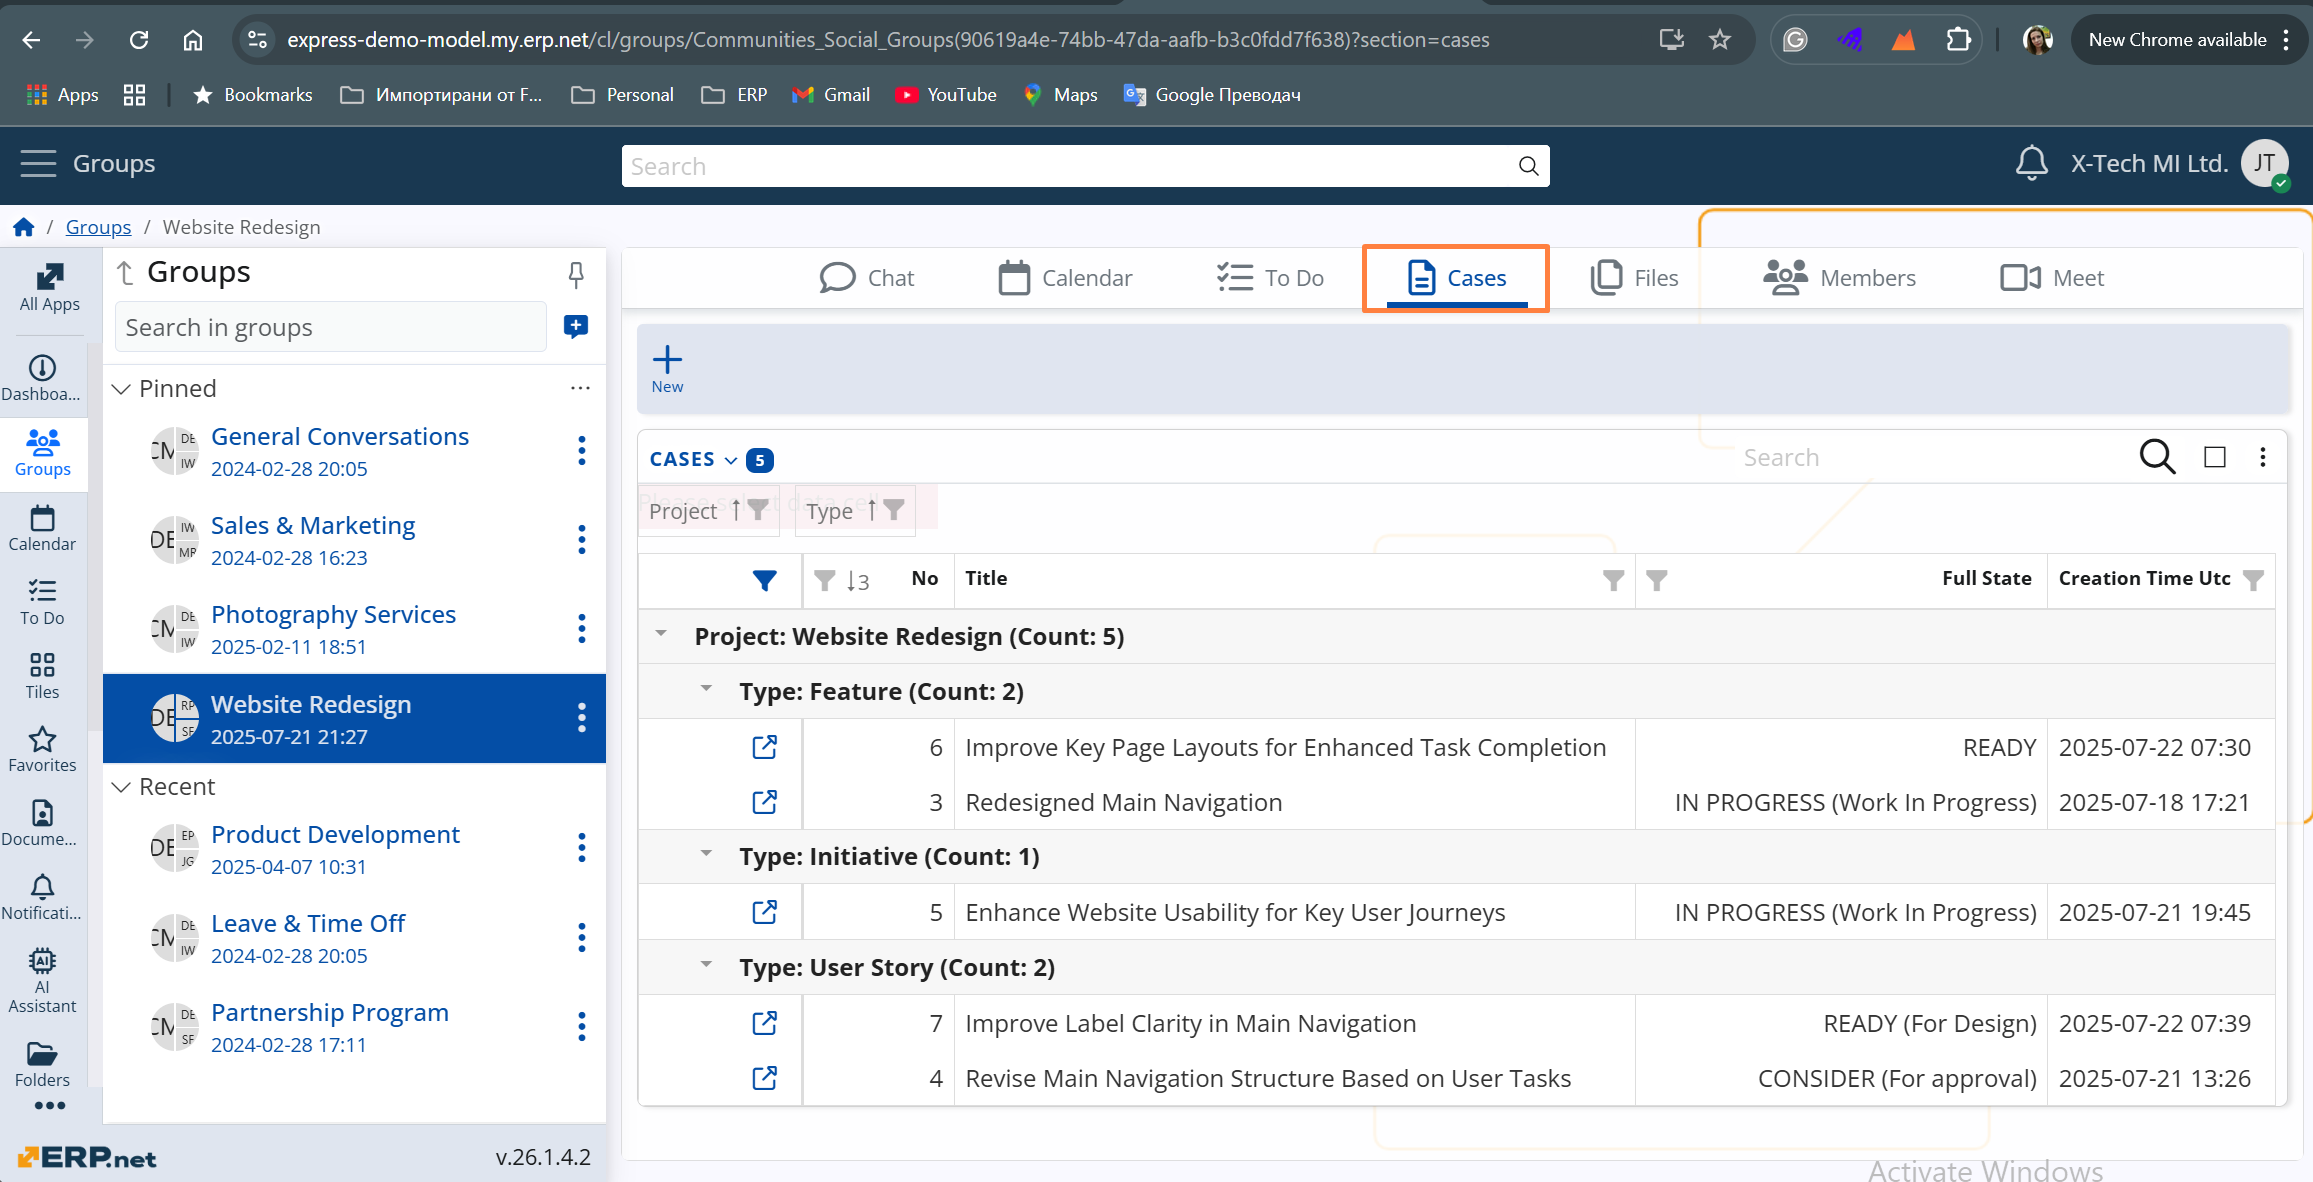Screen dimensions: 2313x1182
Task: Open case 6 via its external link icon
Action: 765,747
